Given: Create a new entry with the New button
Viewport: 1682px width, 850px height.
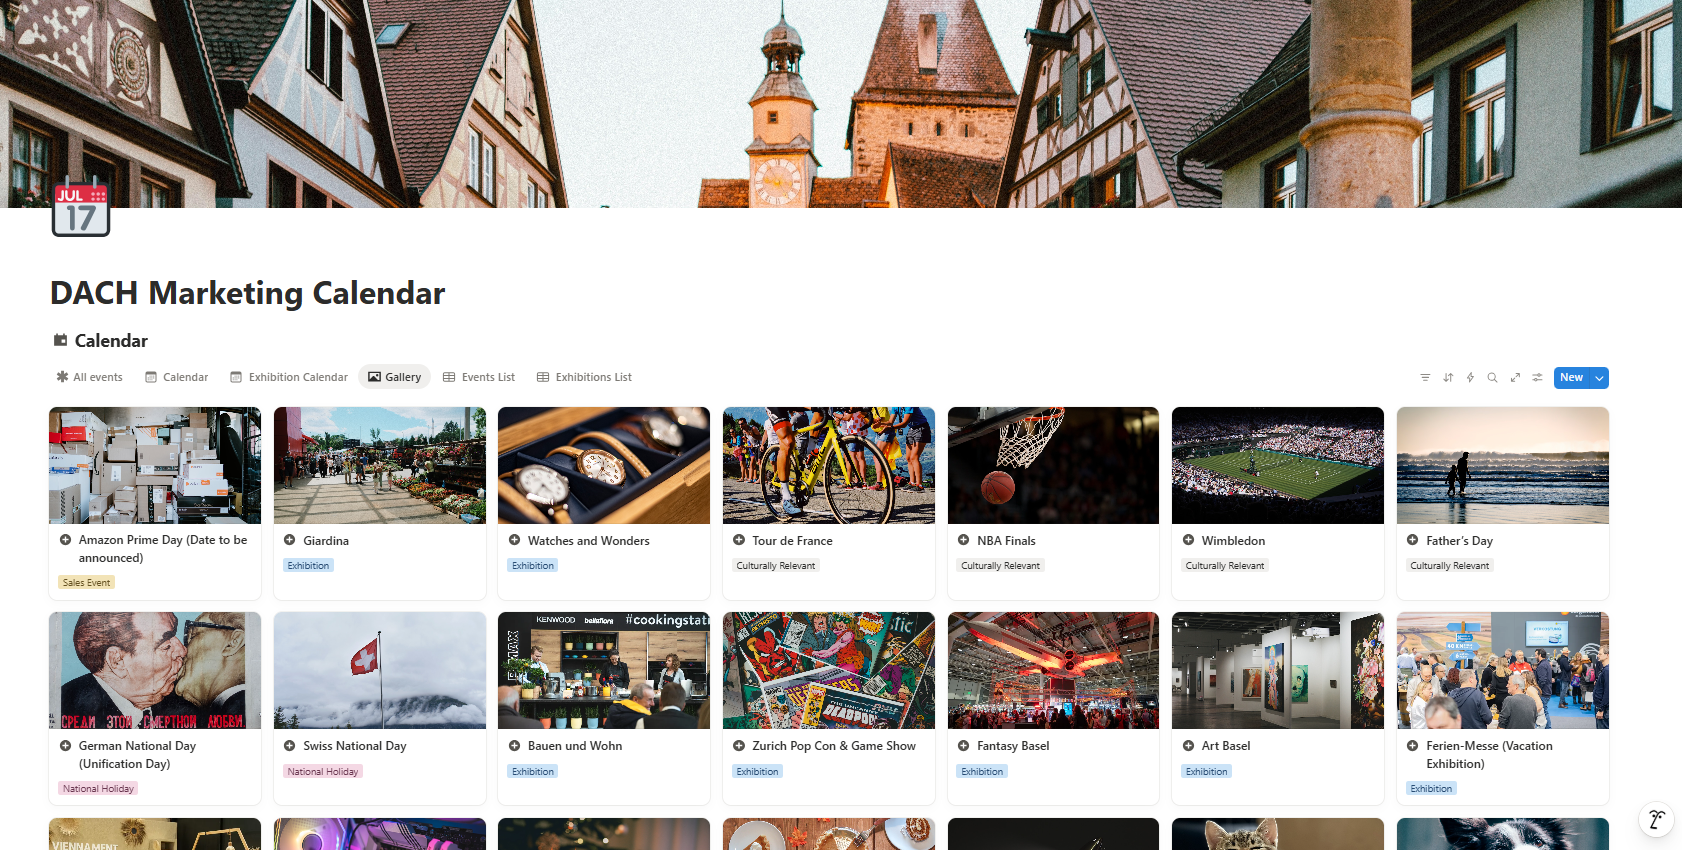Looking at the screenshot, I should pos(1571,378).
